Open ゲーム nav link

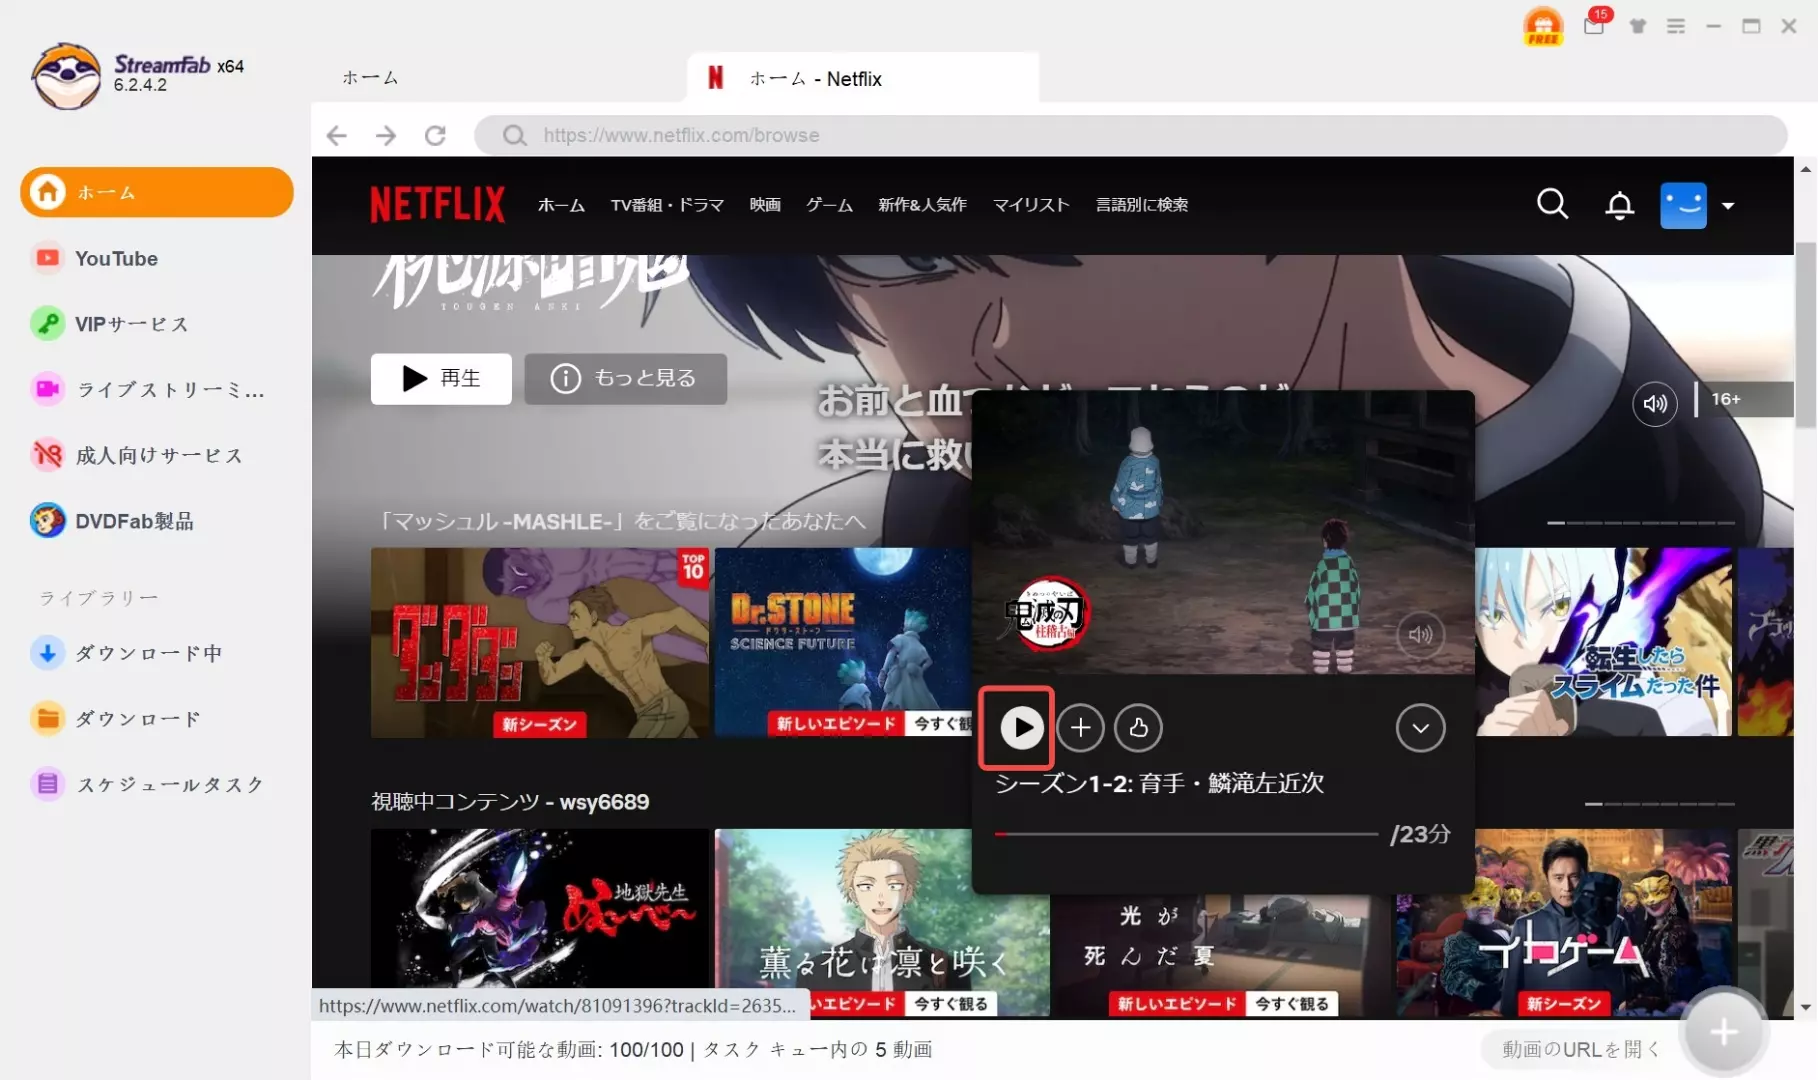pos(829,205)
